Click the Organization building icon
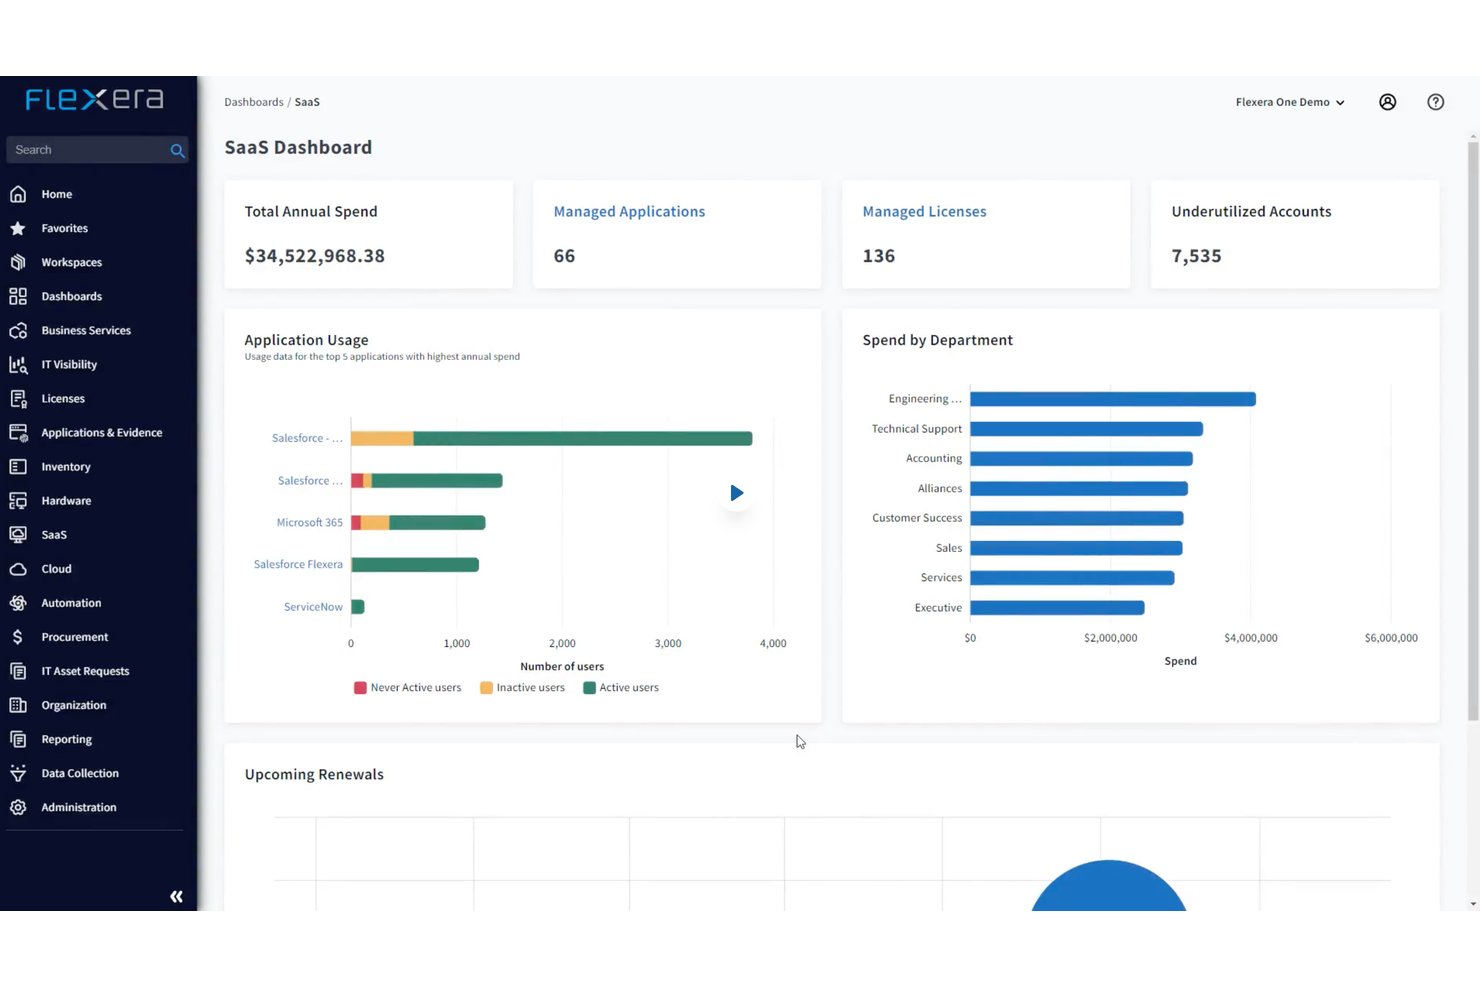1480x987 pixels. coord(18,704)
